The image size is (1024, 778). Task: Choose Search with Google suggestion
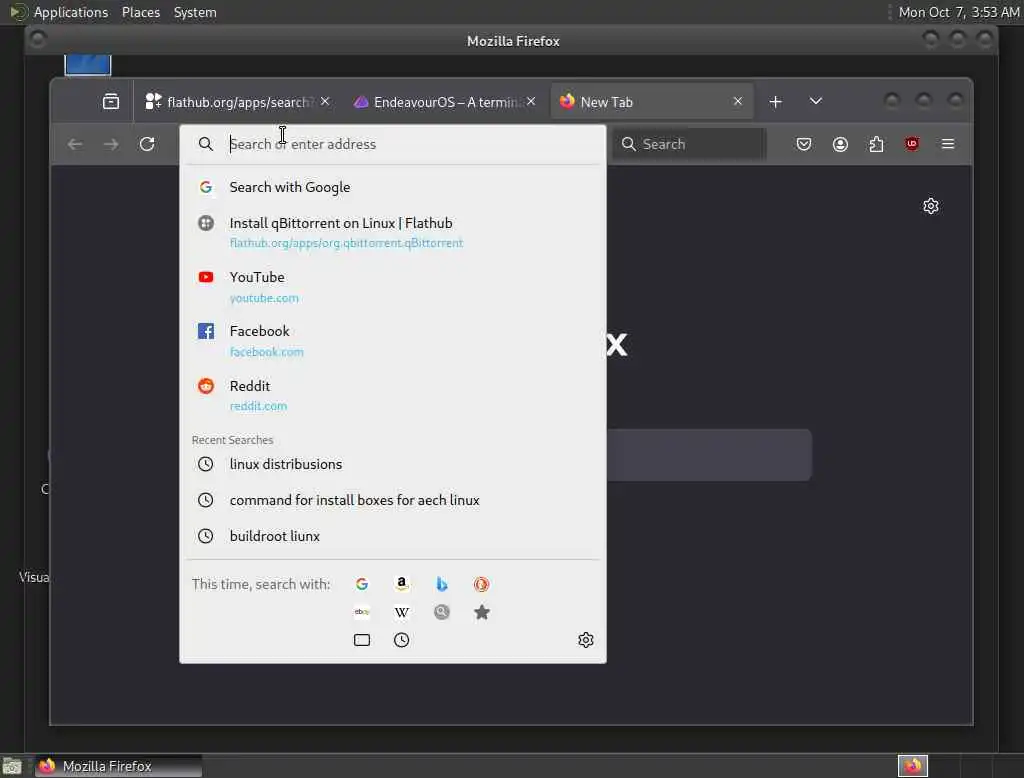[x=392, y=187]
